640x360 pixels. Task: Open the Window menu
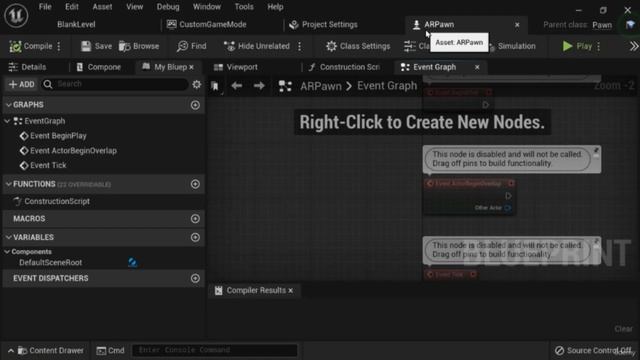[207, 7]
